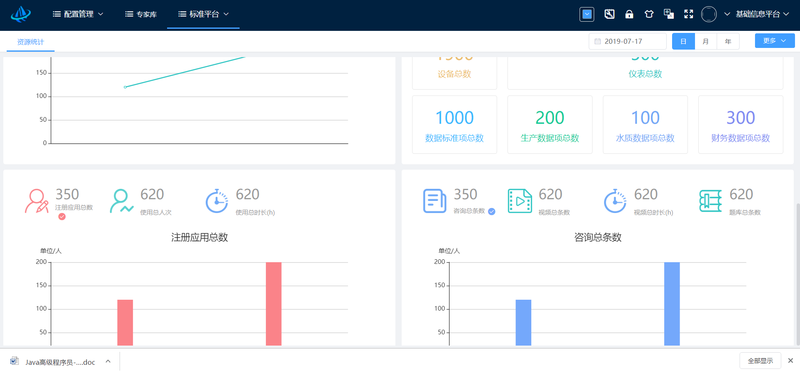Click the tall blue bar in 咨询总条数 chart

pos(672,304)
